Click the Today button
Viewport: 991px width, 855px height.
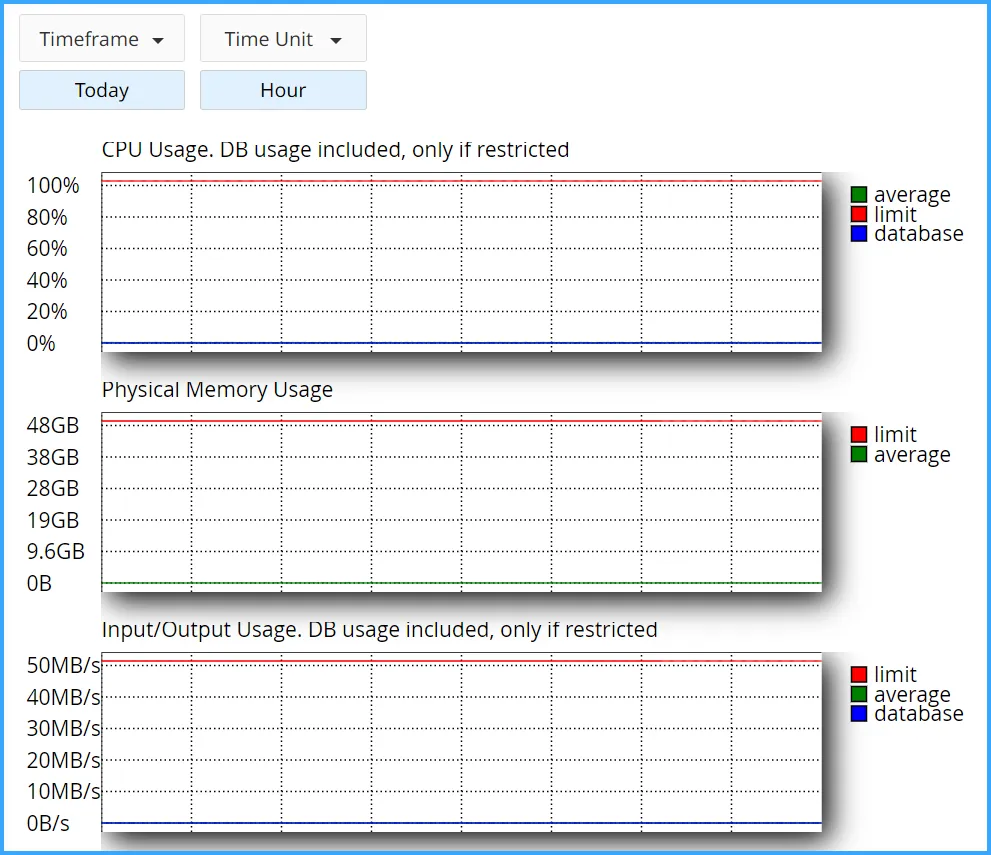click(101, 90)
